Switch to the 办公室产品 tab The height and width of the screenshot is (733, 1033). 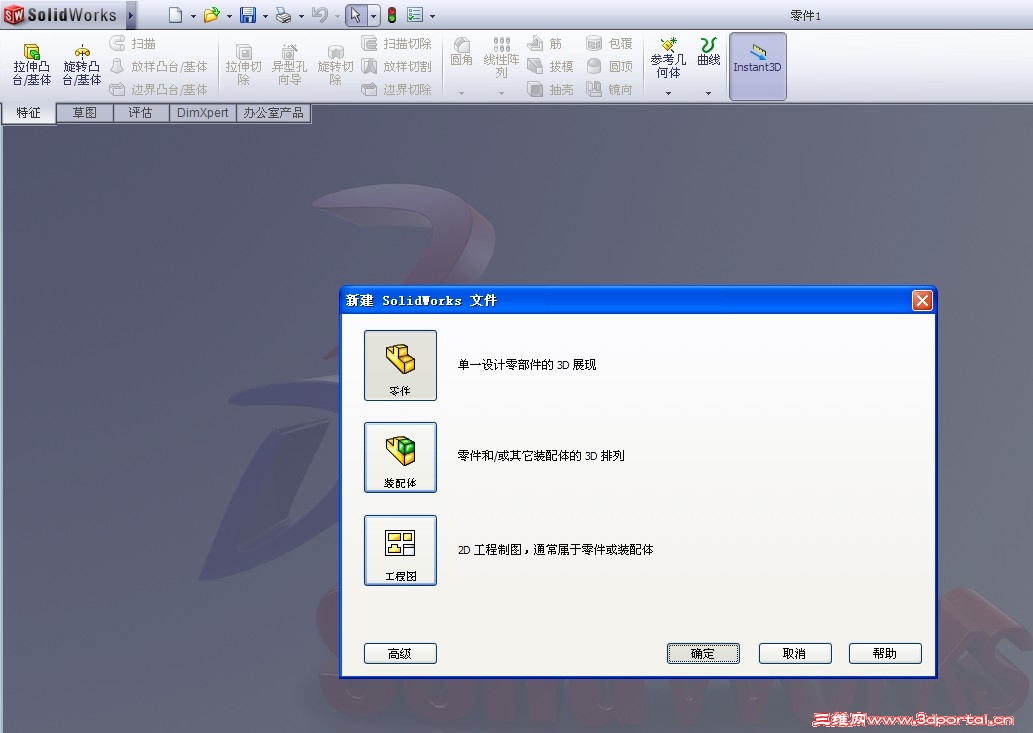click(x=273, y=113)
